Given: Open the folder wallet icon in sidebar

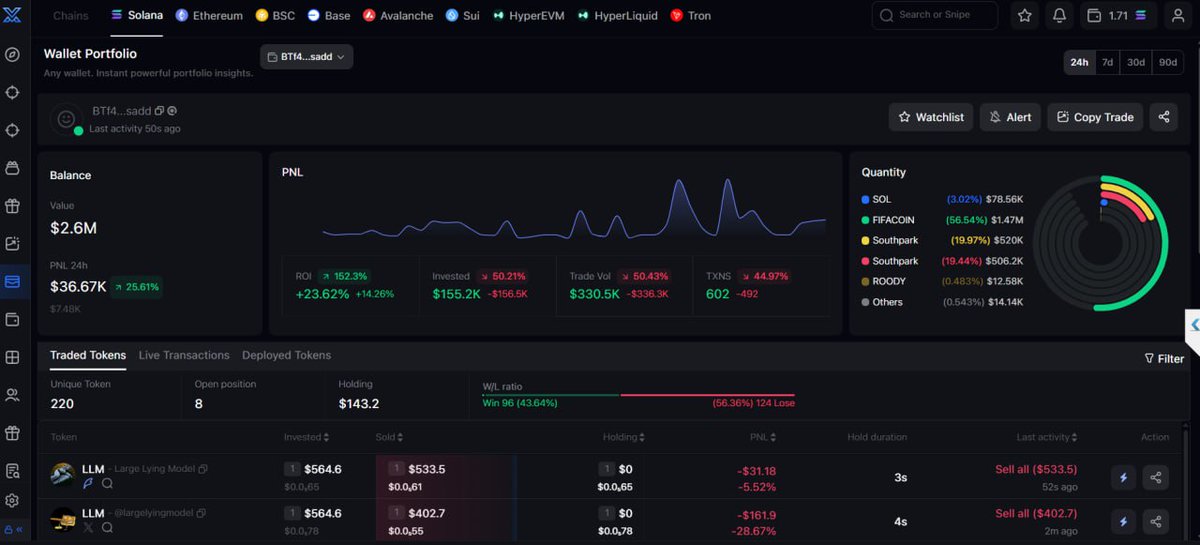Looking at the screenshot, I should pos(13,319).
